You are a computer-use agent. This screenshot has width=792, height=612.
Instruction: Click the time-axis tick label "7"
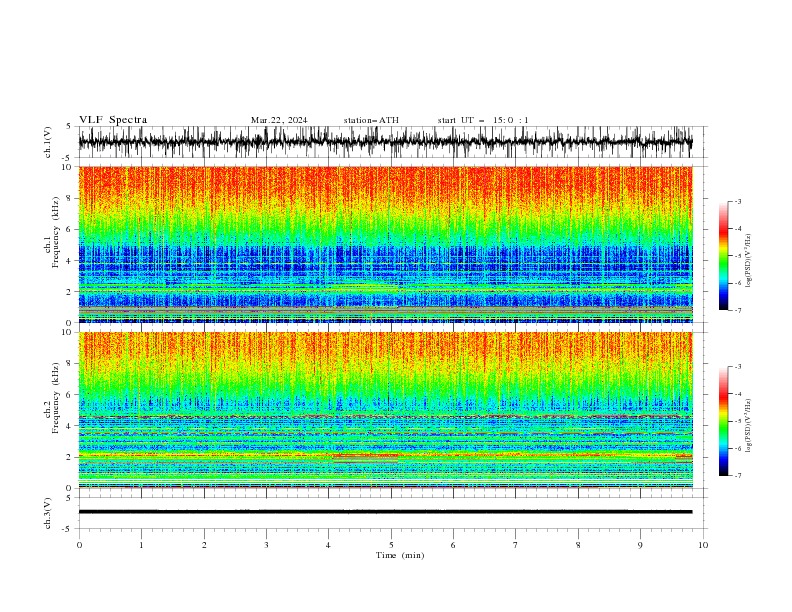(516, 545)
